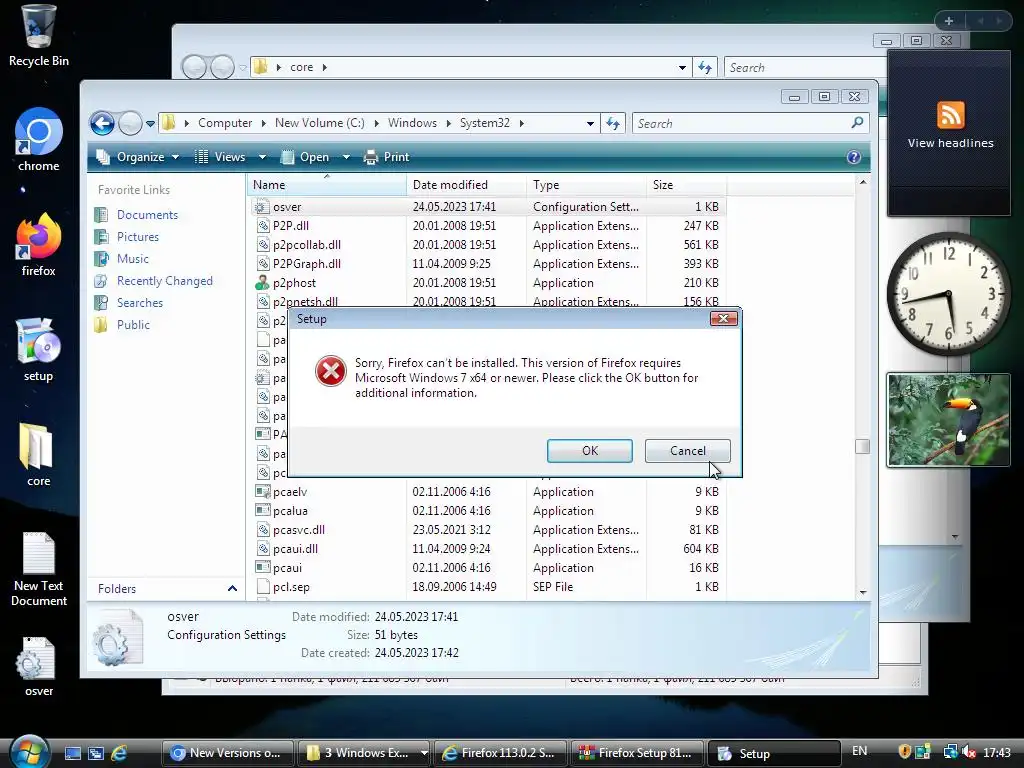The image size is (1024, 768).
Task: Select the setup installer desktop icon
Action: 38,350
